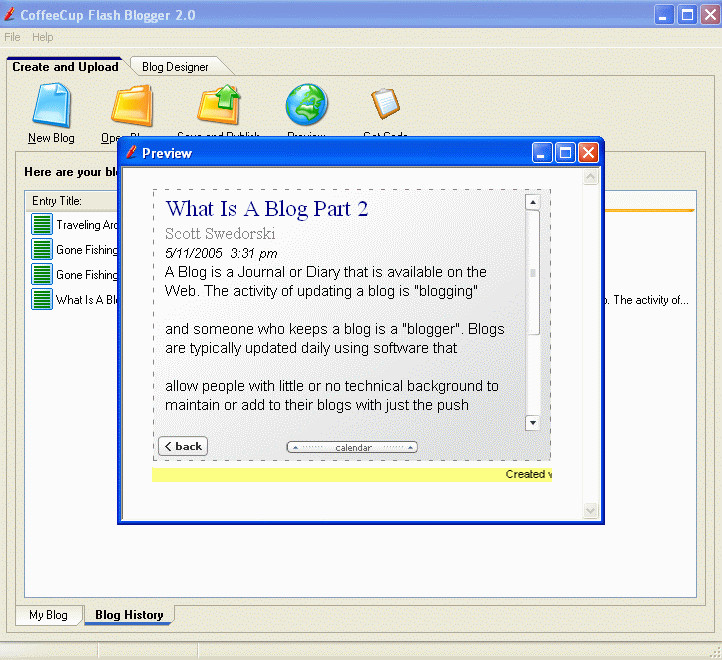Click the "The activity of..." excerpt text
Screen dimensions: 722x660
click(x=651, y=300)
